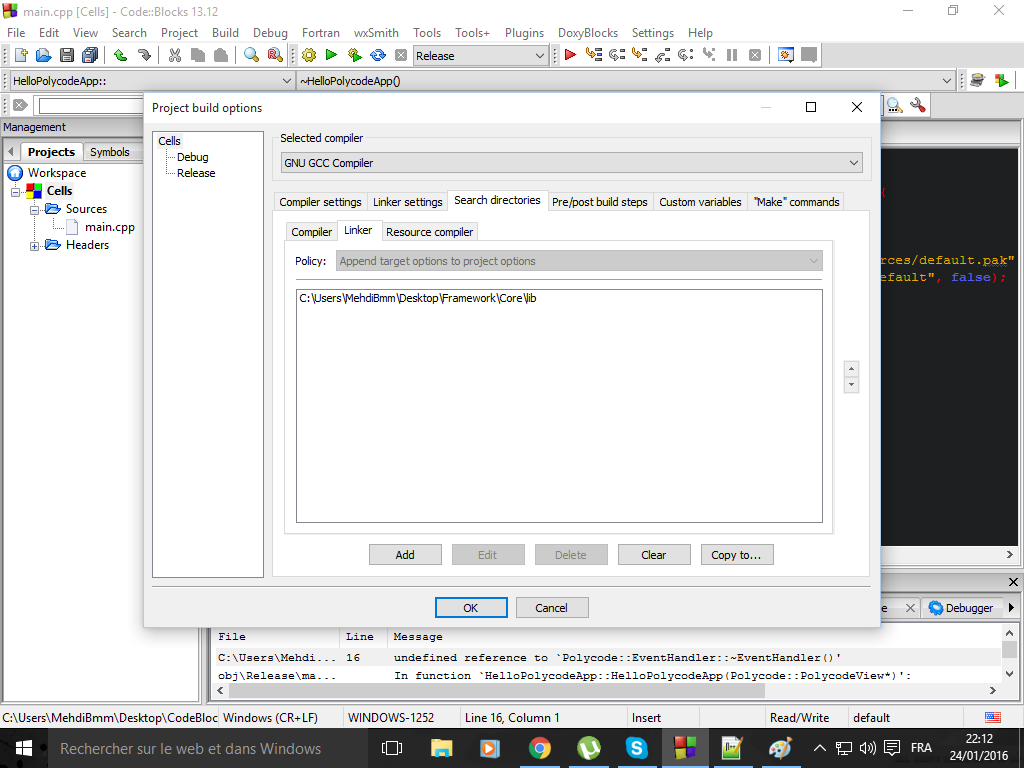1024x768 pixels.
Task: Click the Save all files toolbar icon
Action: [90, 55]
